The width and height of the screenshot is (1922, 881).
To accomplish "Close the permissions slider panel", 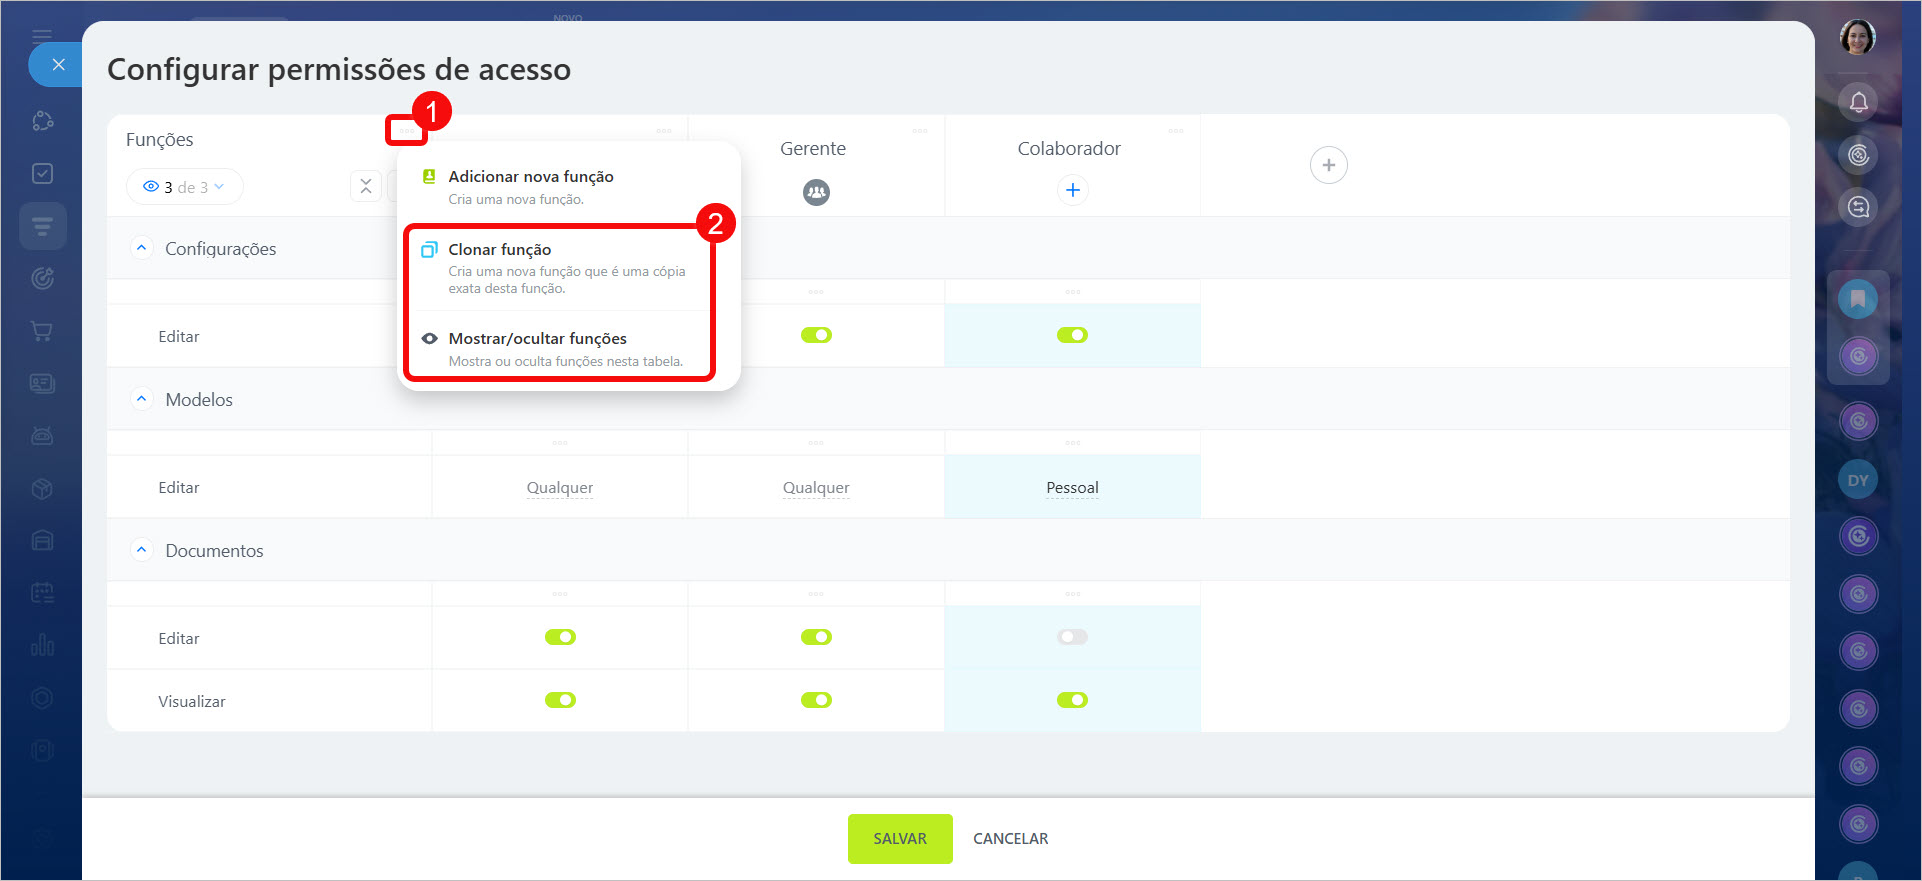I will point(57,65).
